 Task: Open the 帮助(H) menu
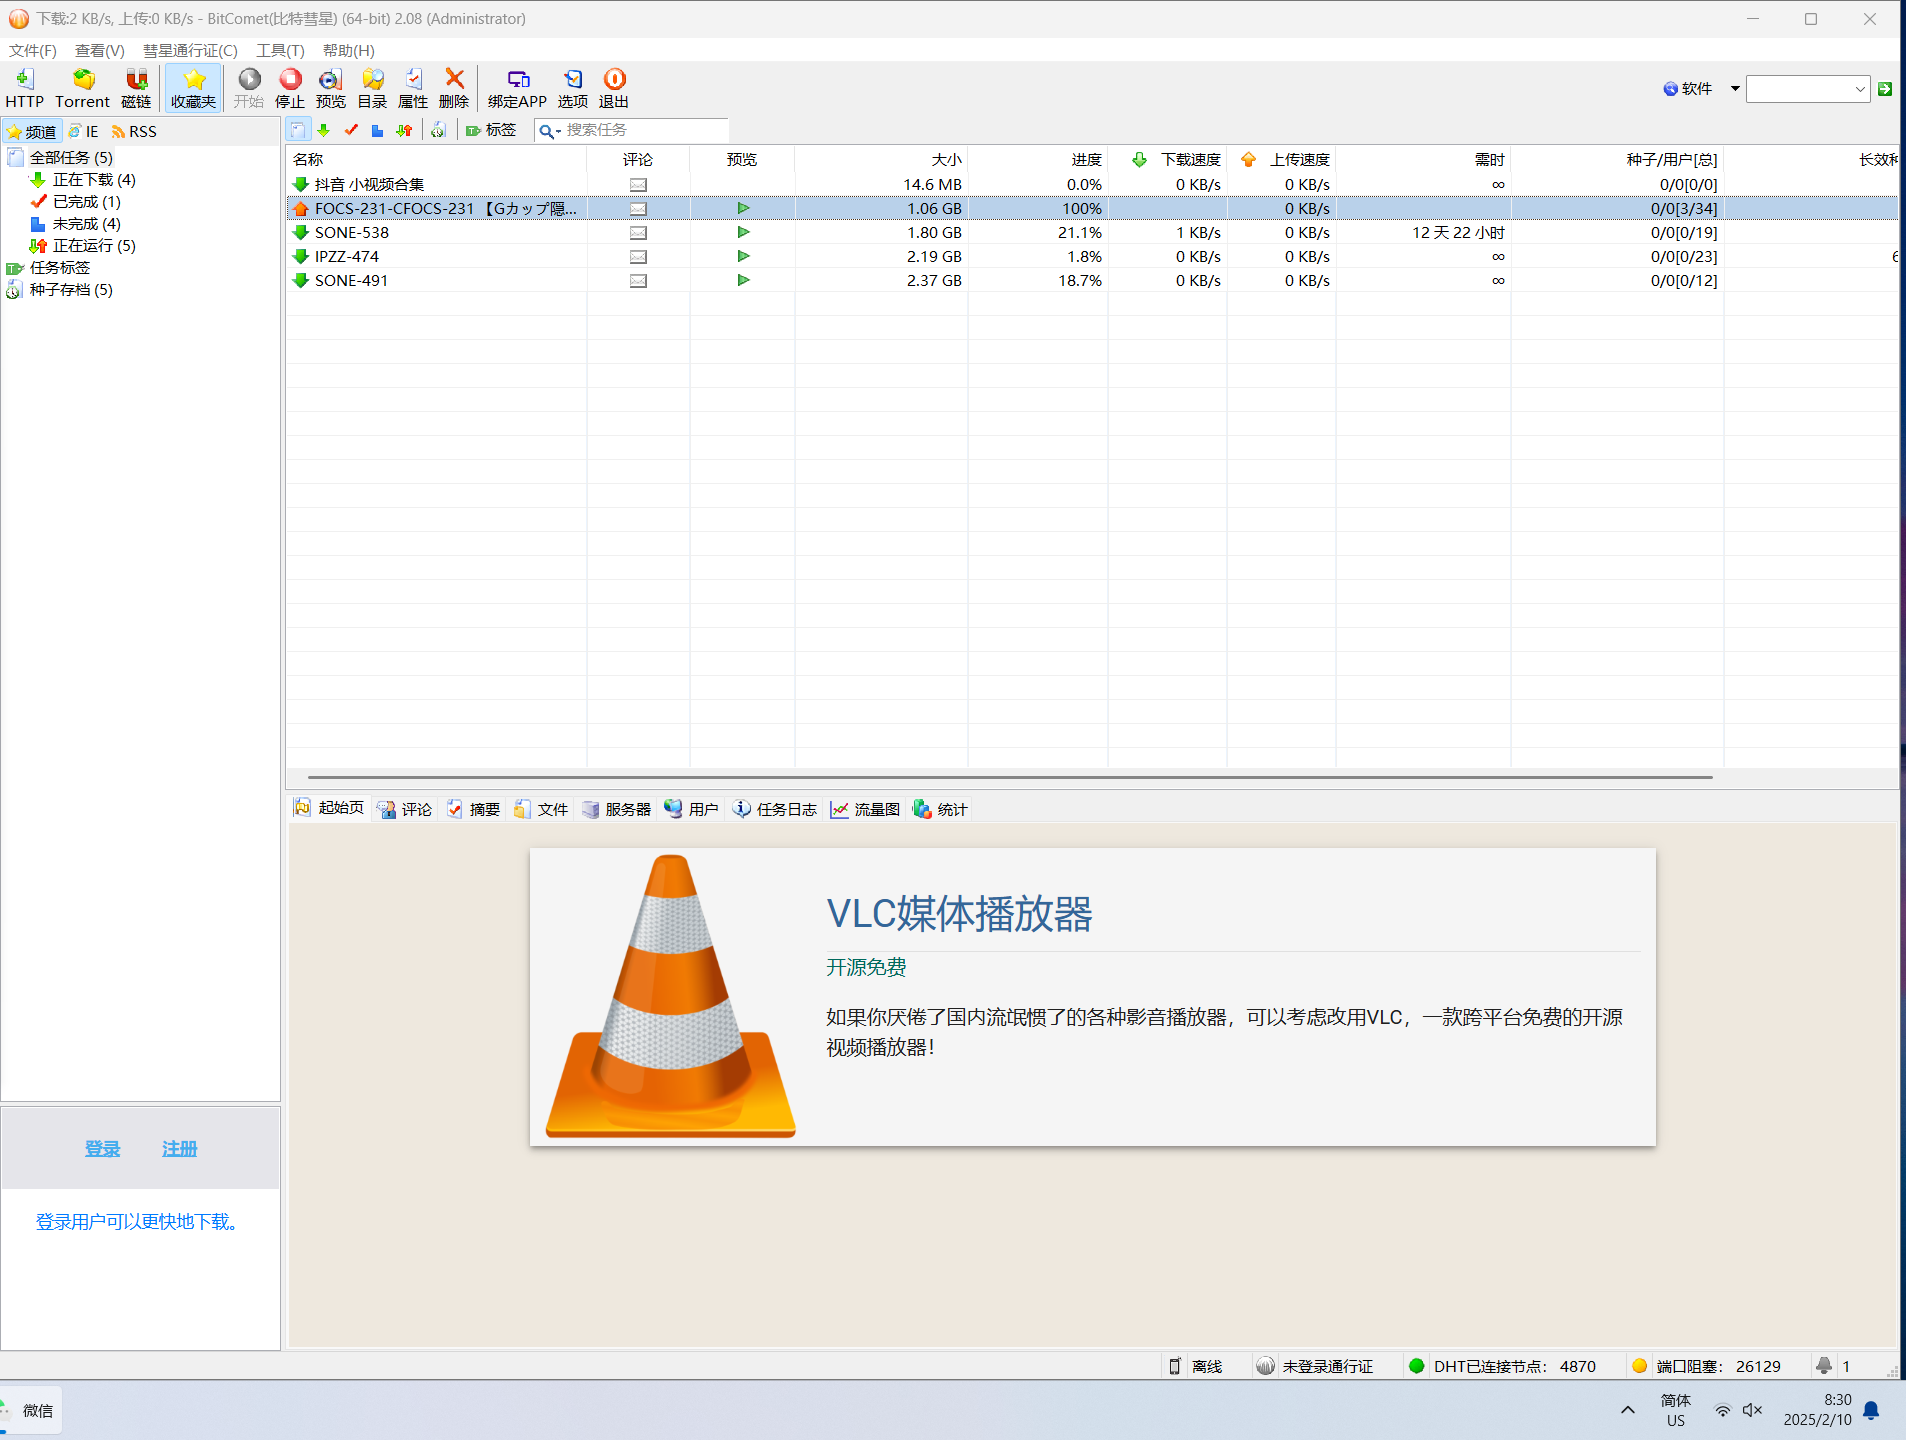pos(349,50)
